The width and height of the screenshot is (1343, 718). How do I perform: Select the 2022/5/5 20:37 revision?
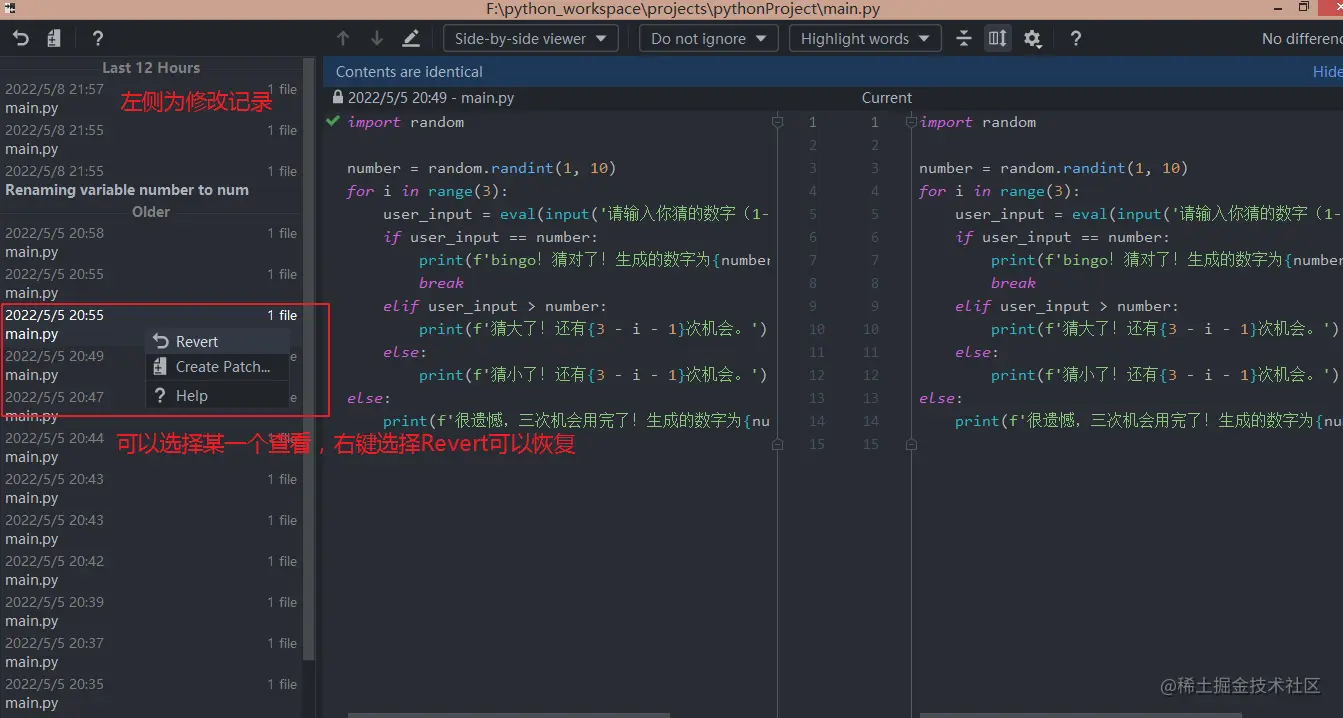(151, 652)
